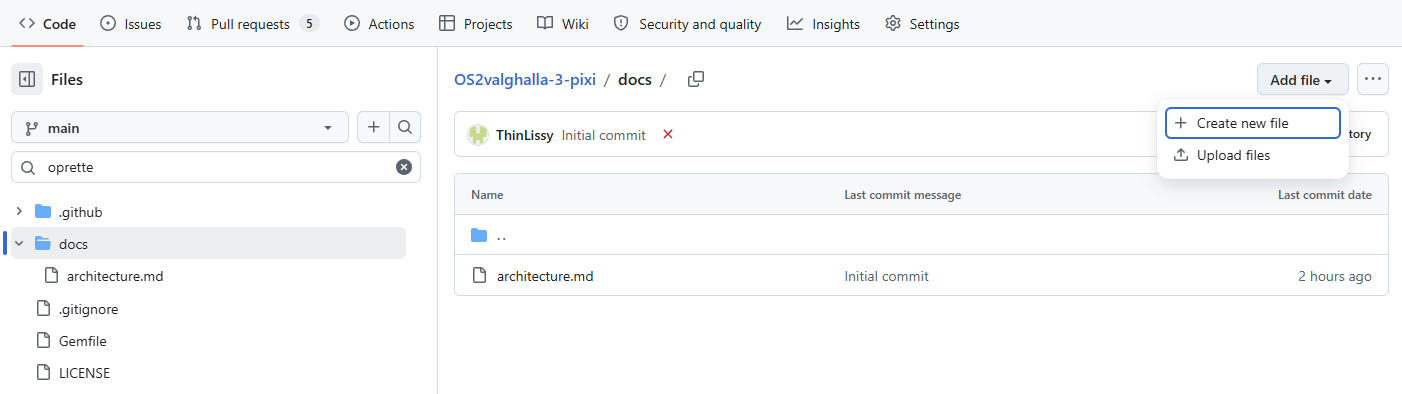Image resolution: width=1402 pixels, height=394 pixels.
Task: Select docs folder in file tree
Action: [209, 243]
